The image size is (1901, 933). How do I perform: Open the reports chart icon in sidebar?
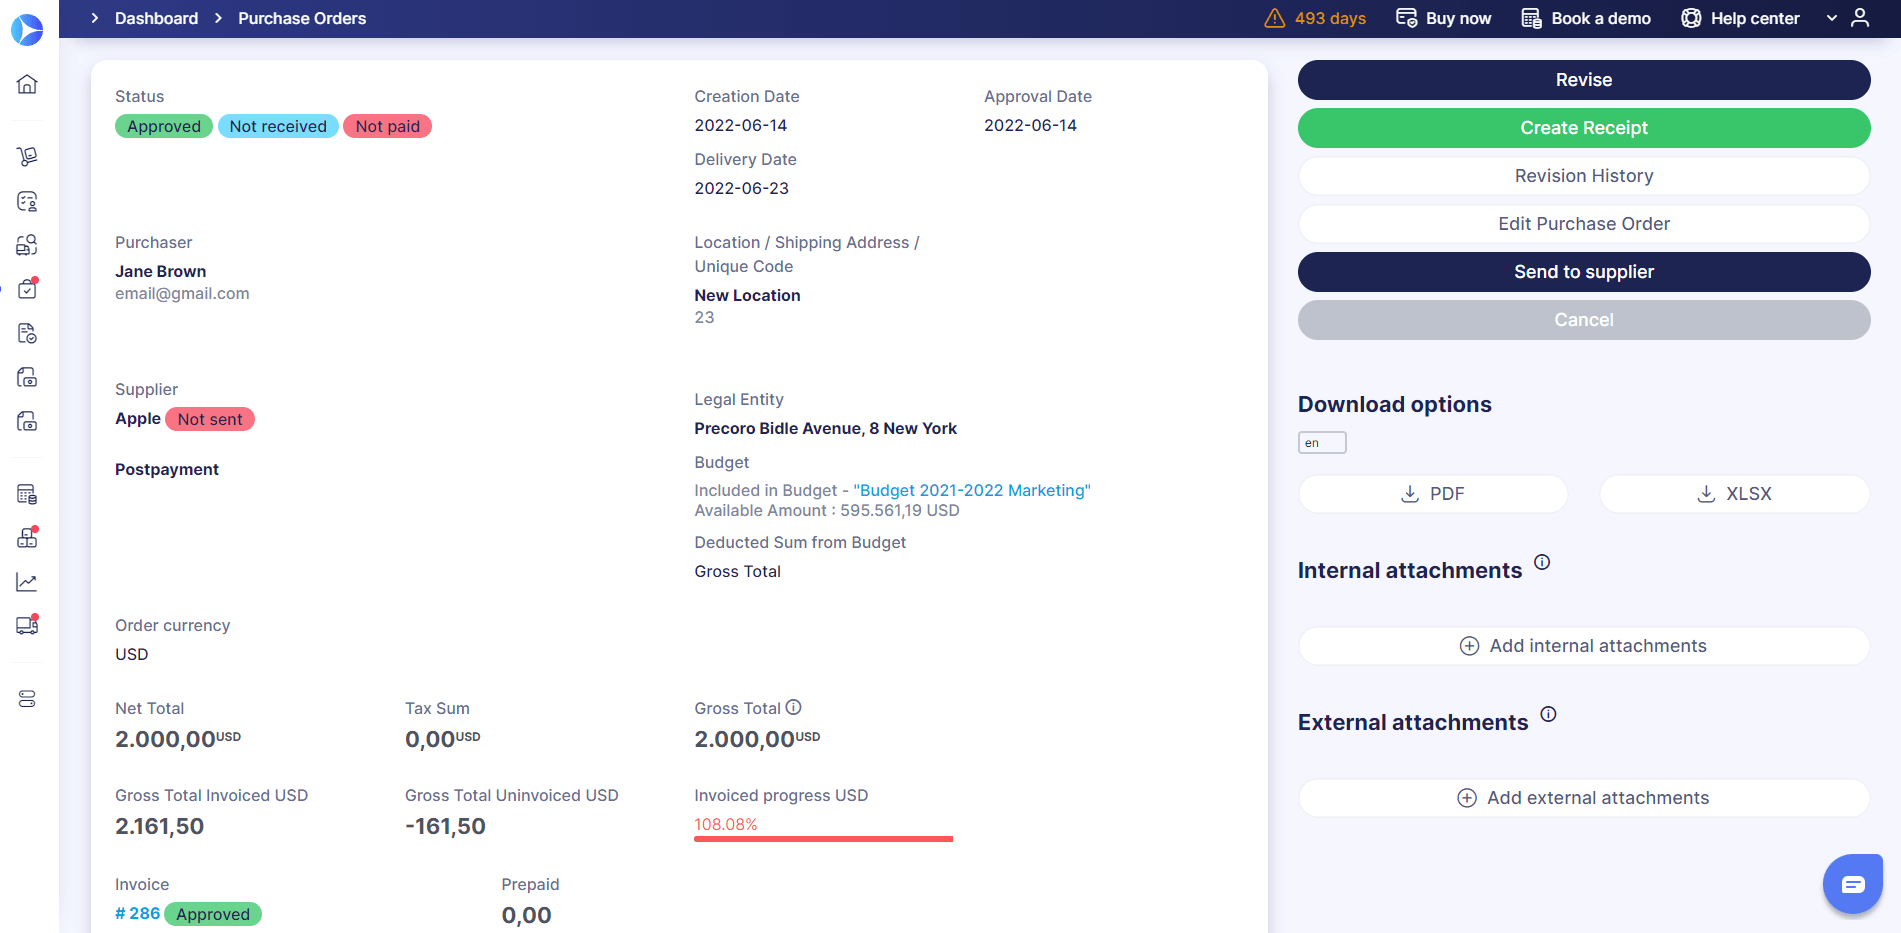(x=27, y=581)
